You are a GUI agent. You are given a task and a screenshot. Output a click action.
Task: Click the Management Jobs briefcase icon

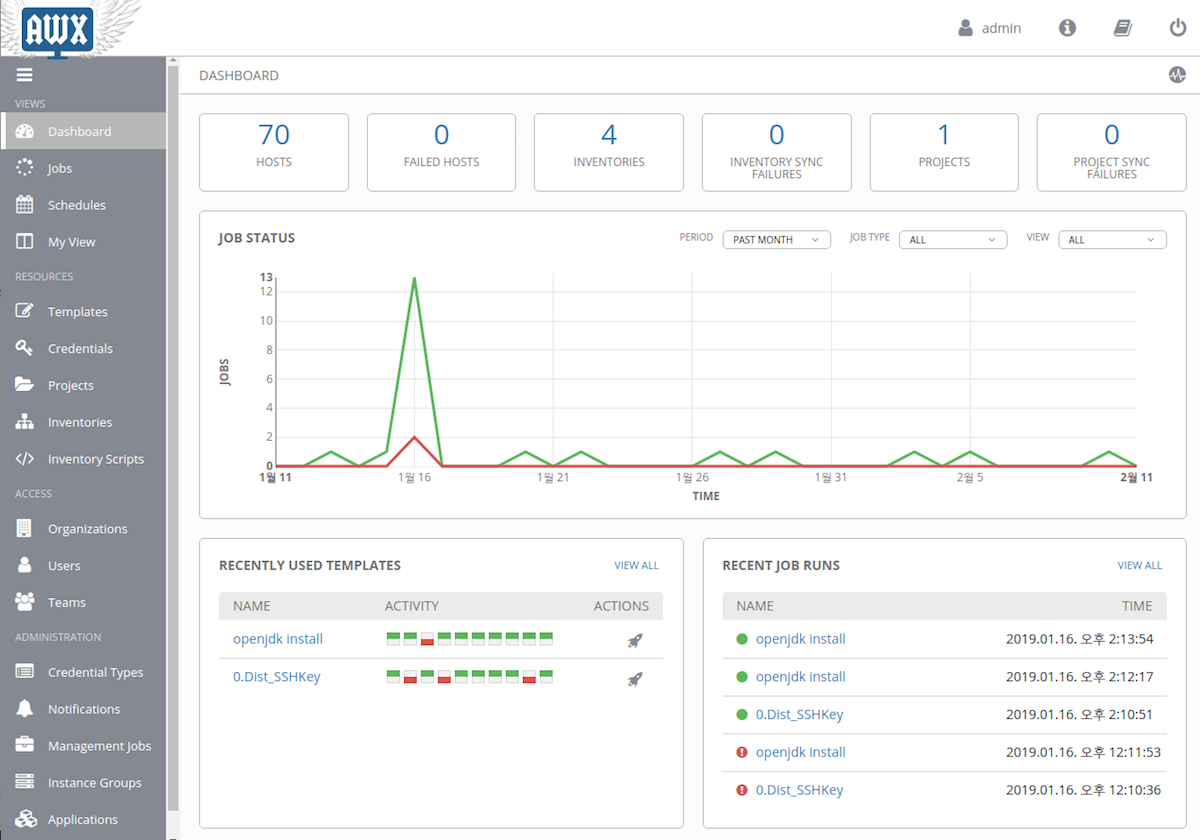[x=26, y=746]
